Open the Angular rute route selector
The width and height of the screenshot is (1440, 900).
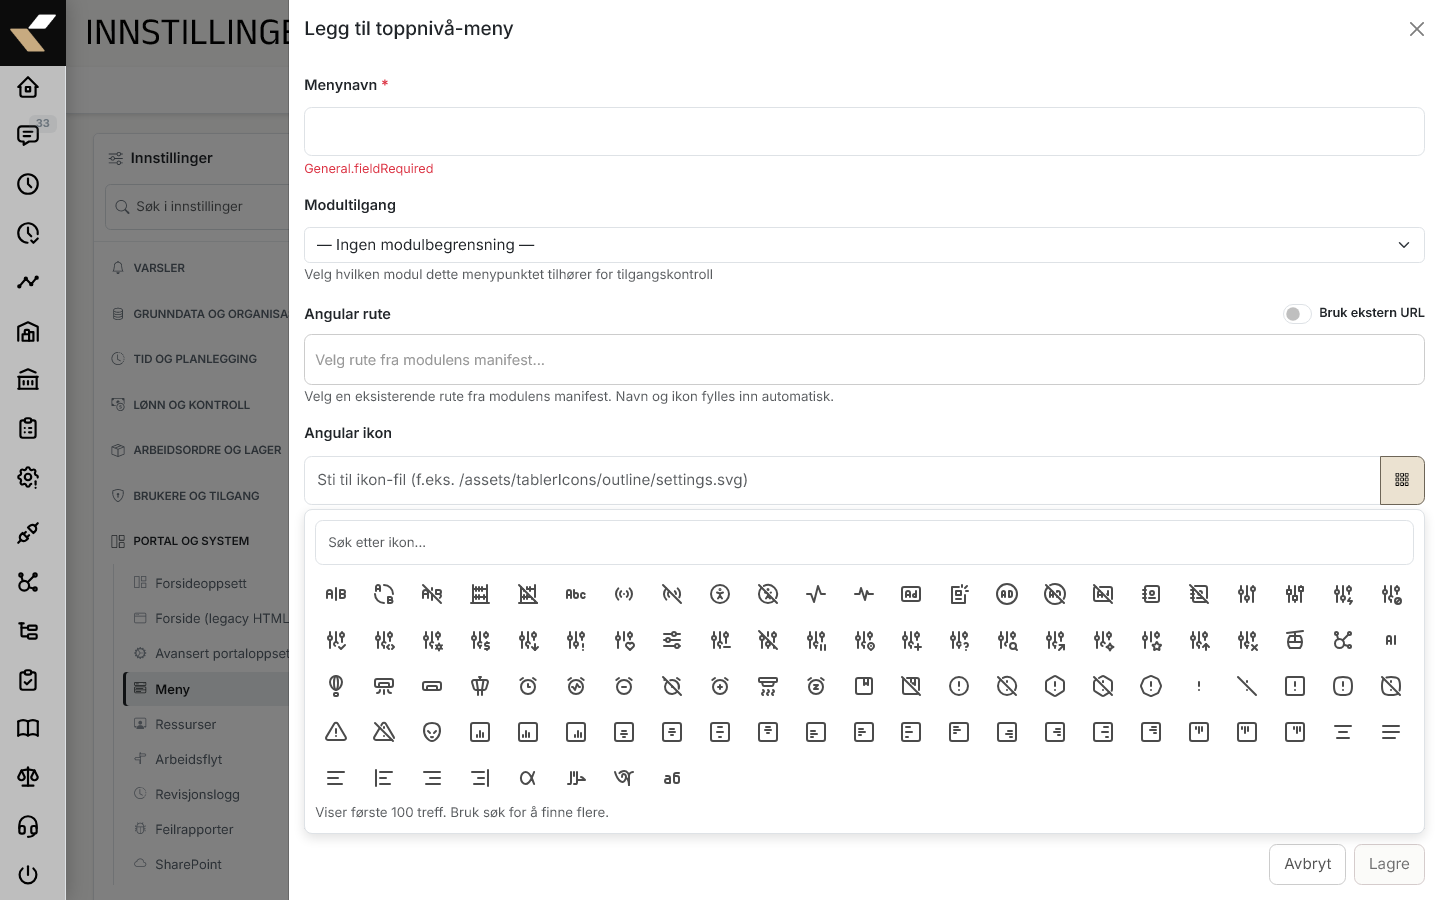point(864,360)
